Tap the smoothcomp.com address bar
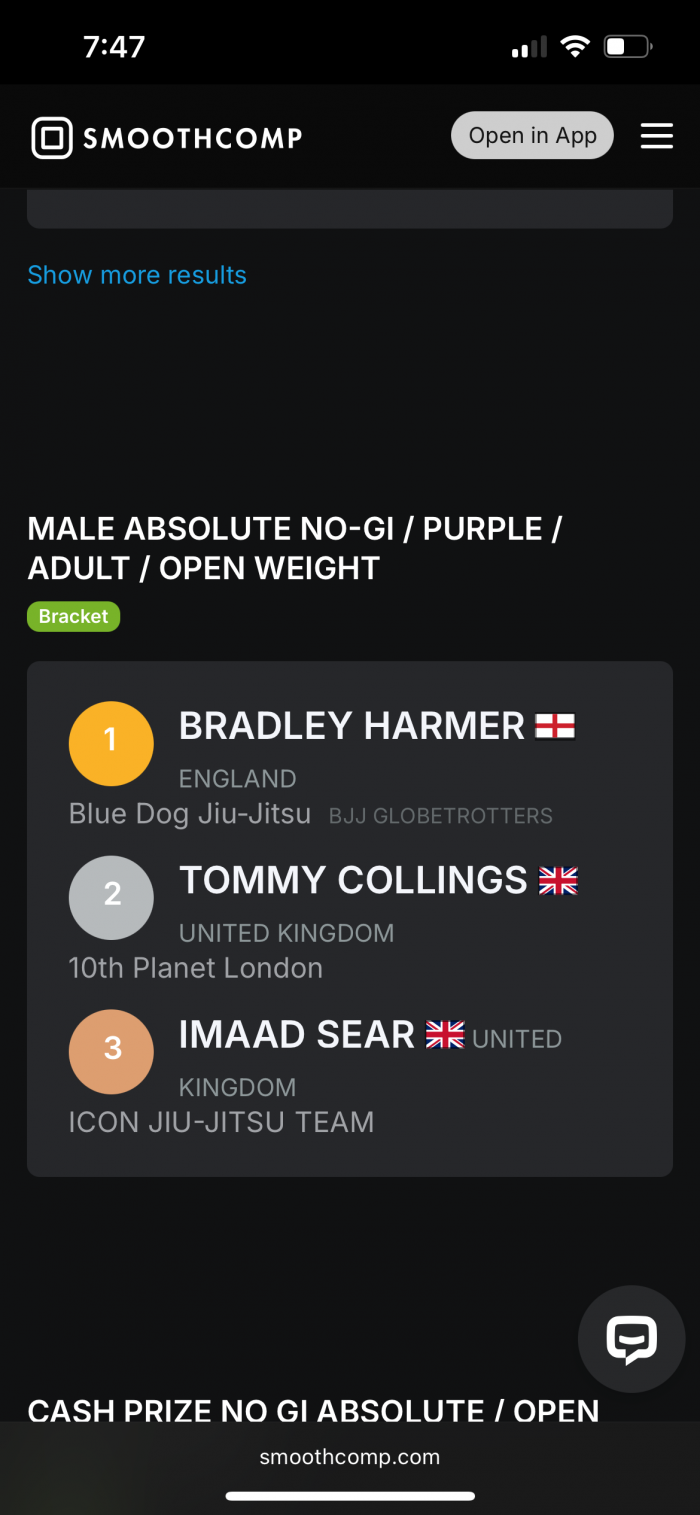 (350, 1457)
